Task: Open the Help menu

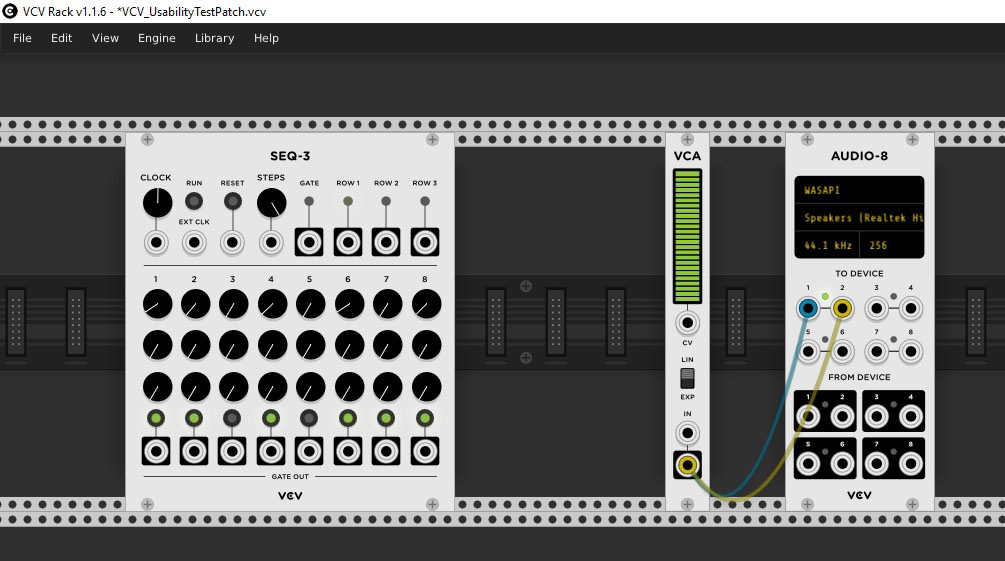Action: [x=266, y=38]
